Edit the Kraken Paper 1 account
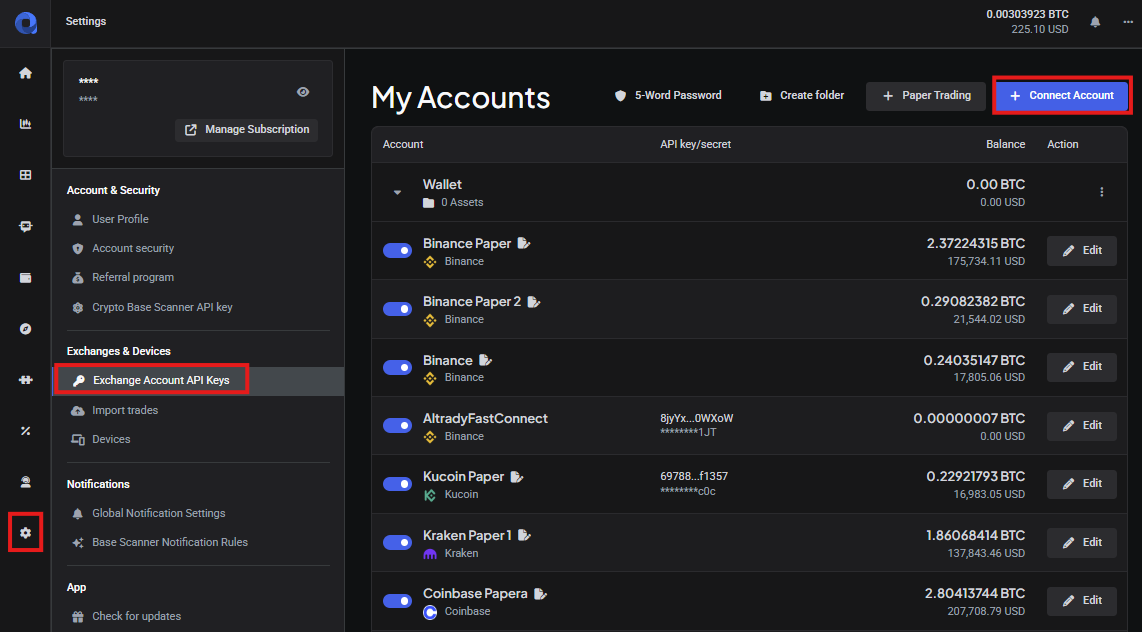Viewport: 1142px width, 632px height. [x=1082, y=542]
